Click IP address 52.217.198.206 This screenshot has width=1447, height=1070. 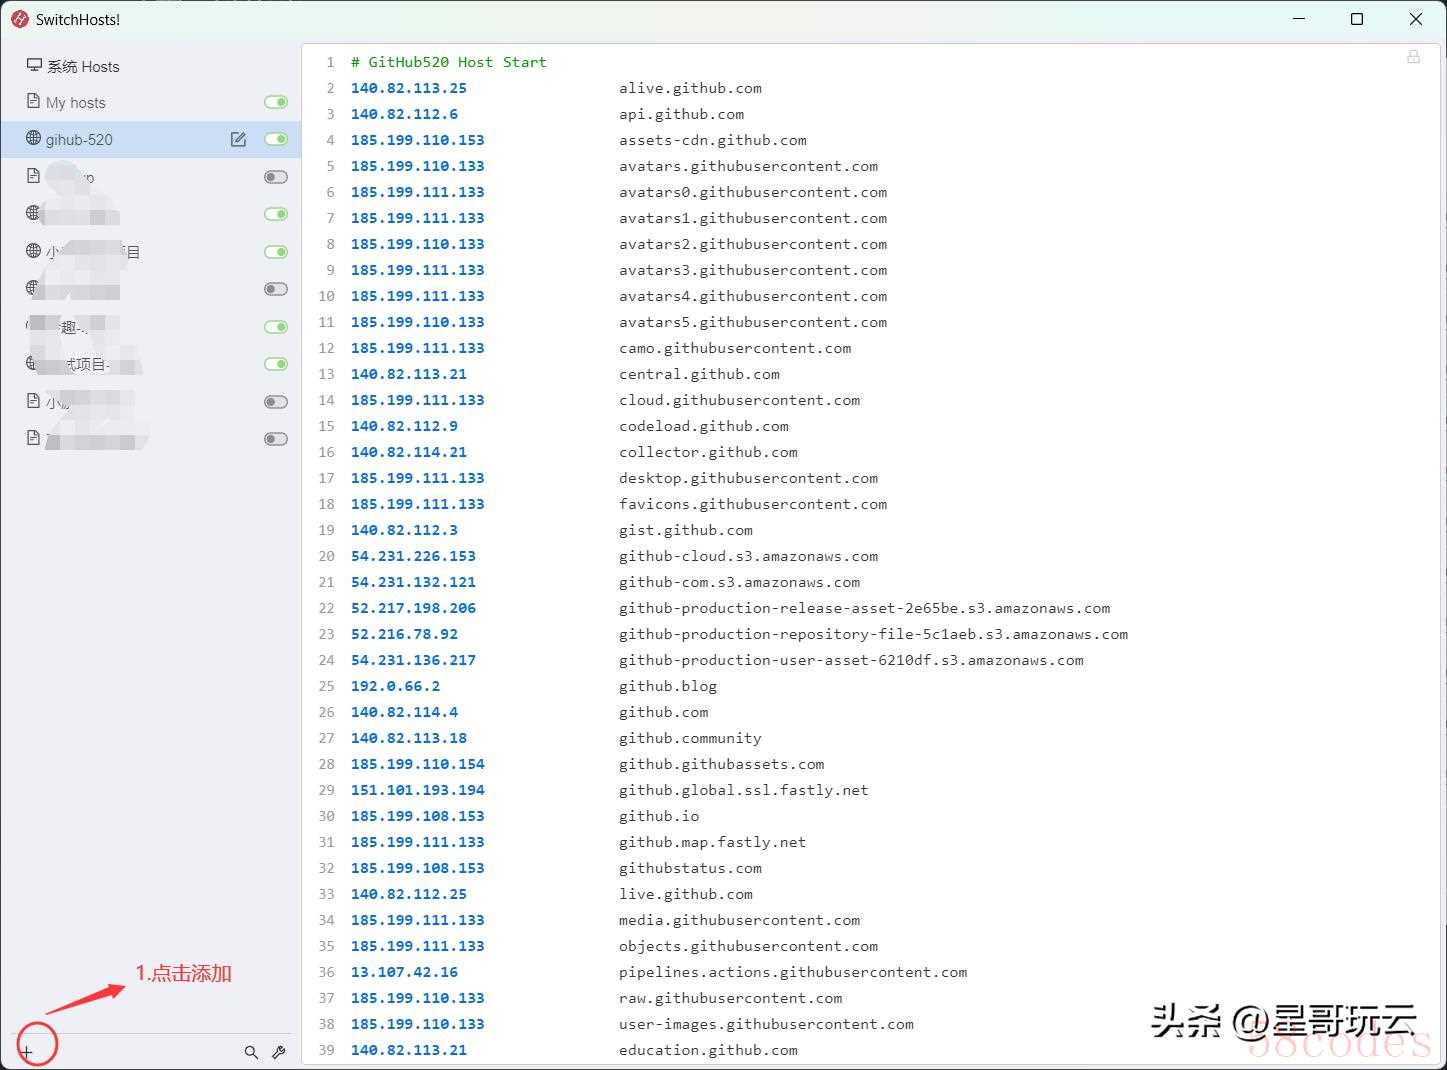coord(413,608)
